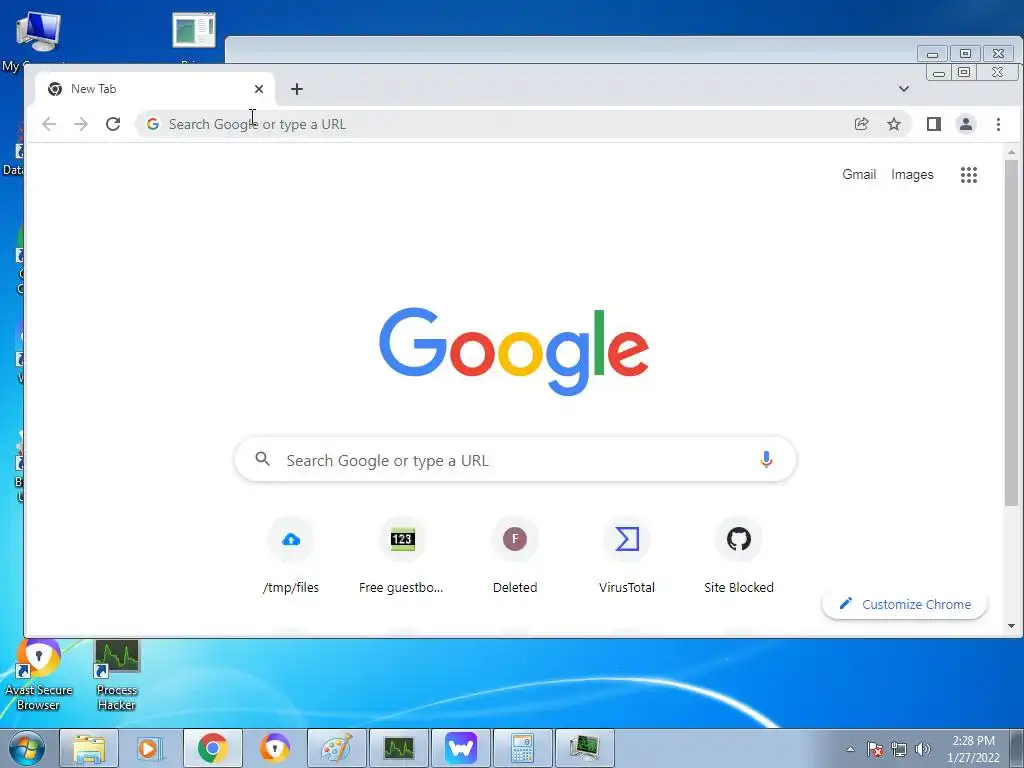Click the taskbar clock showing 2:28 PM
Screen dimensions: 1024x768
pos(973,749)
